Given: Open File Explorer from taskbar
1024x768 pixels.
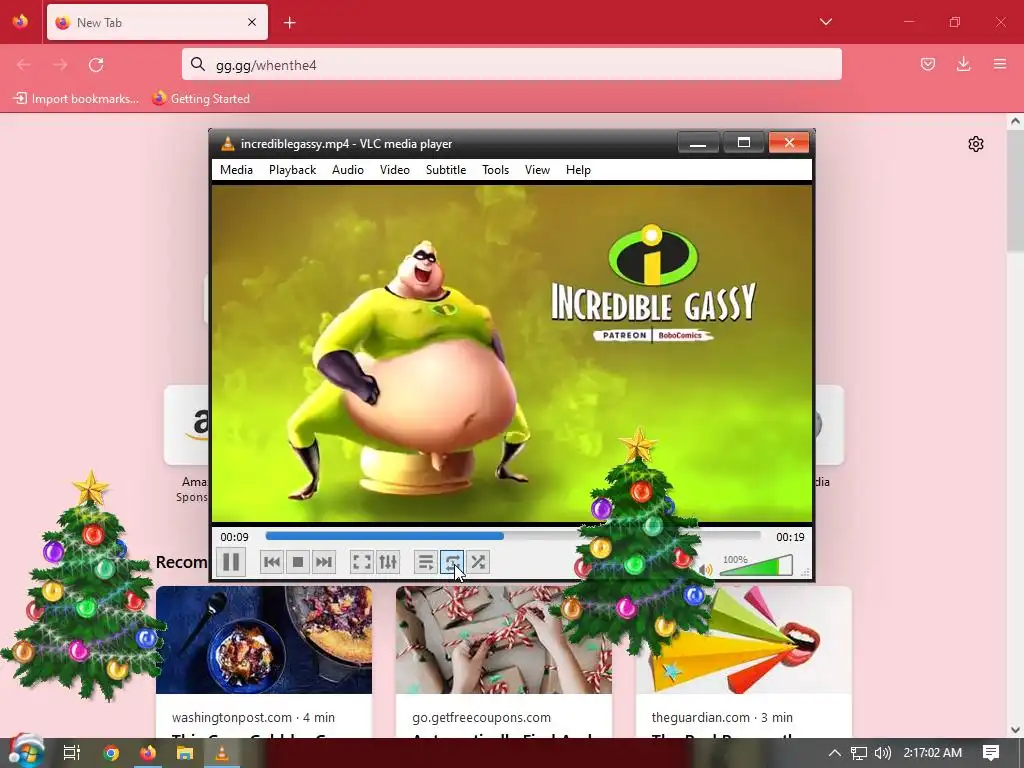Looking at the screenshot, I should click(185, 753).
